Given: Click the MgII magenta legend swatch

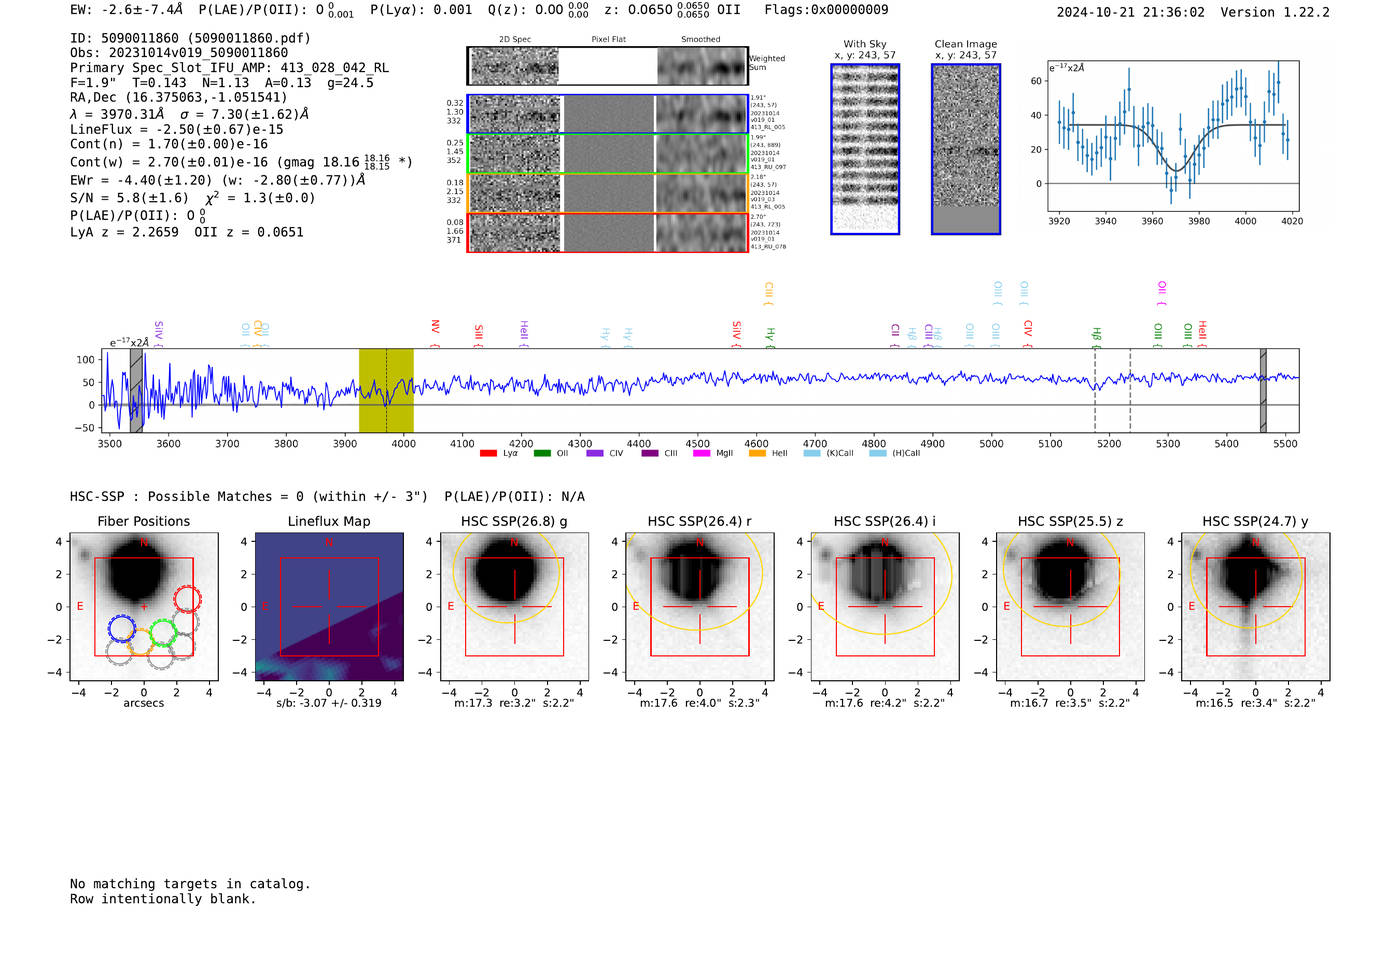Looking at the screenshot, I should [x=702, y=453].
